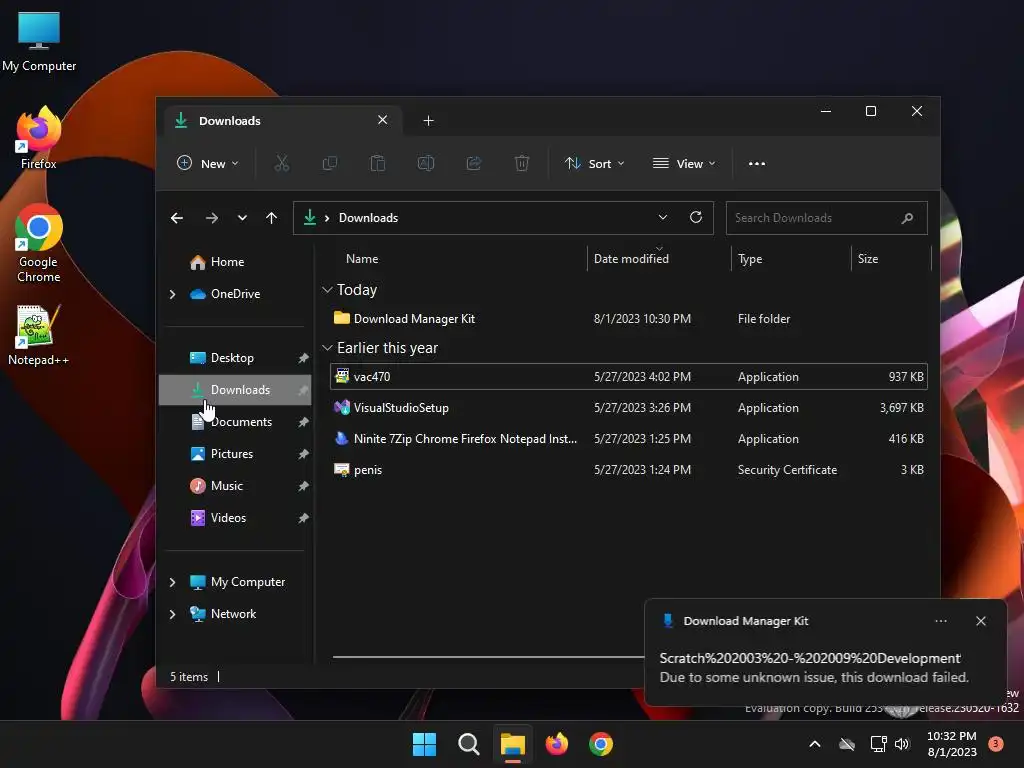Go forward with the right arrow
Viewport: 1024px width, 768px height.
pos(212,218)
